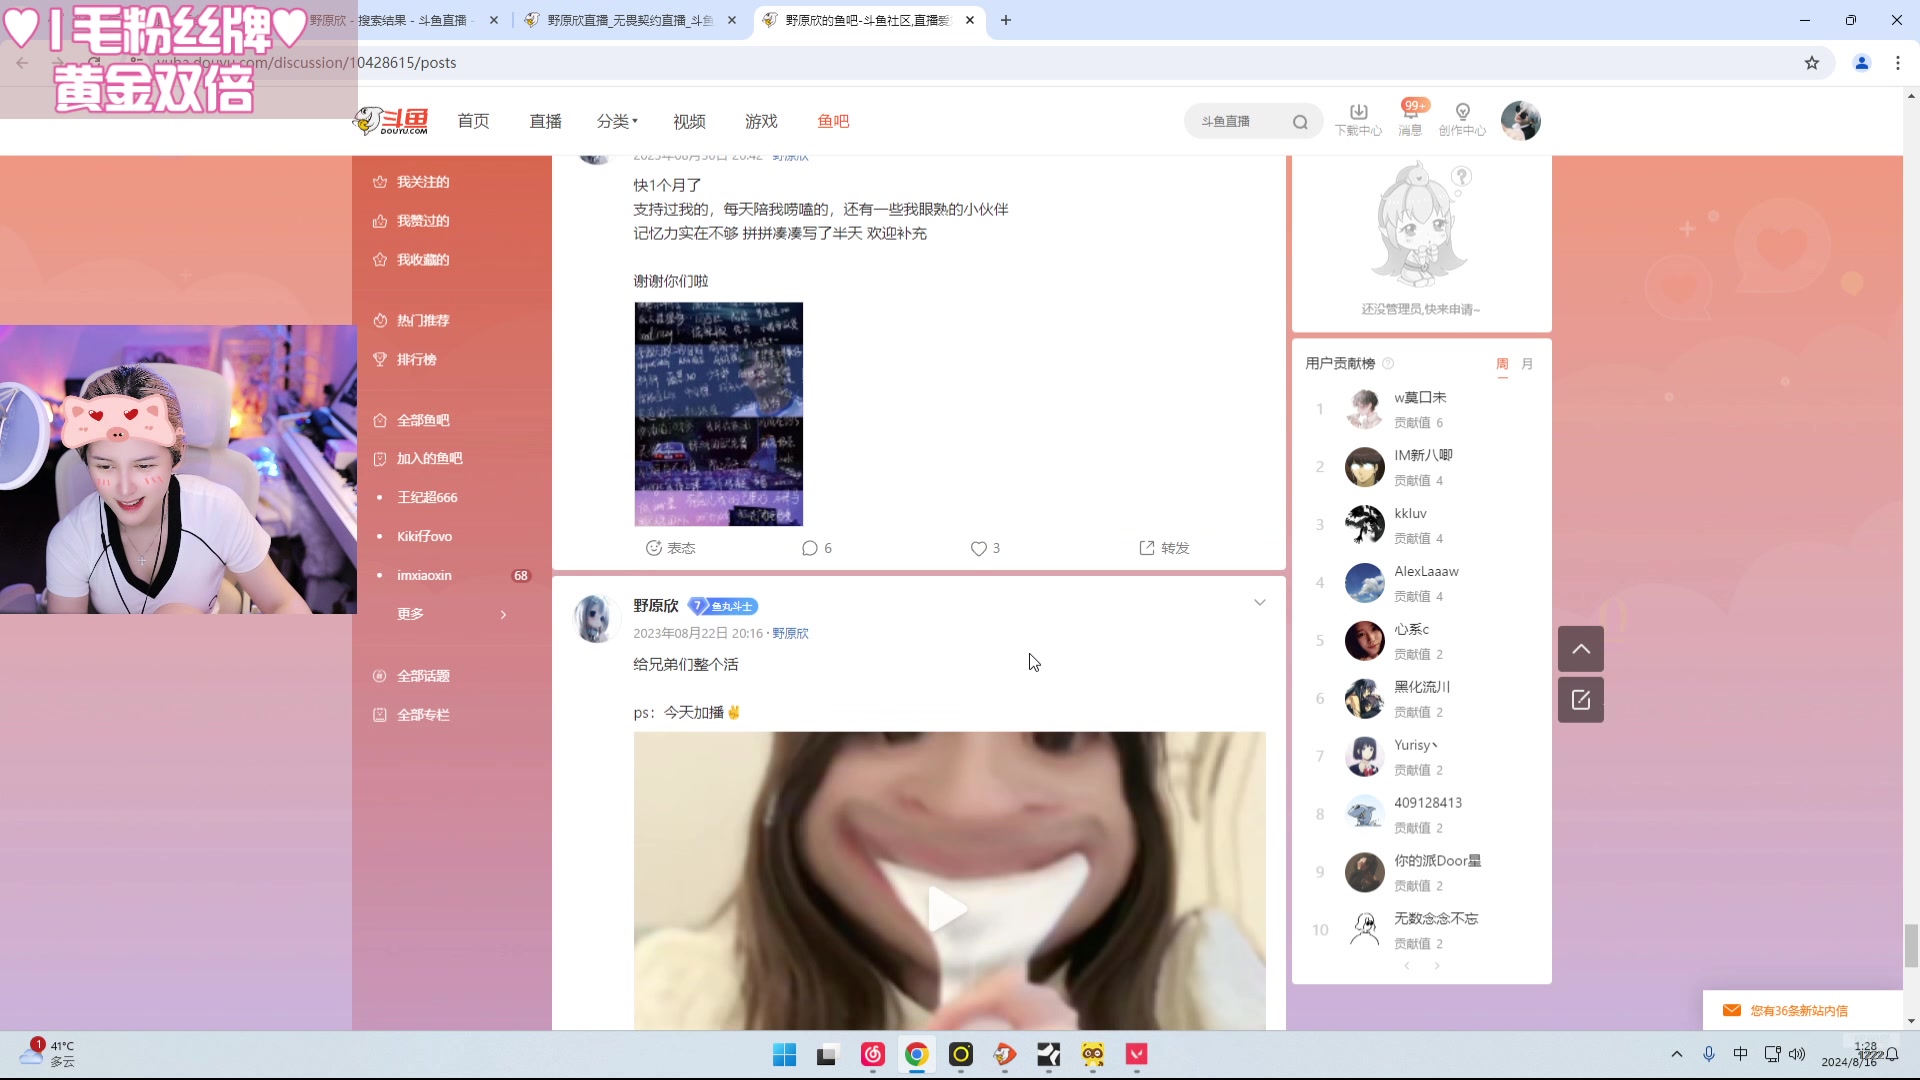This screenshot has height=1080, width=1920.
Task: Open new browser tab plus button
Action: 1006,20
